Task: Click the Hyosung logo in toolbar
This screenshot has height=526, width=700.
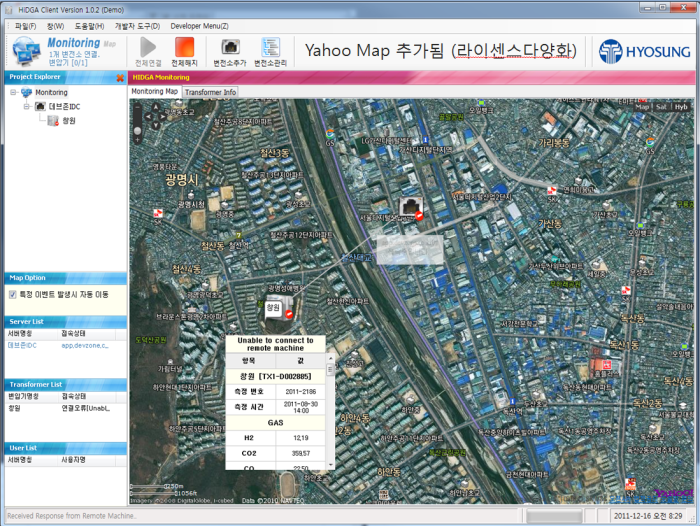Action: (x=645, y=51)
